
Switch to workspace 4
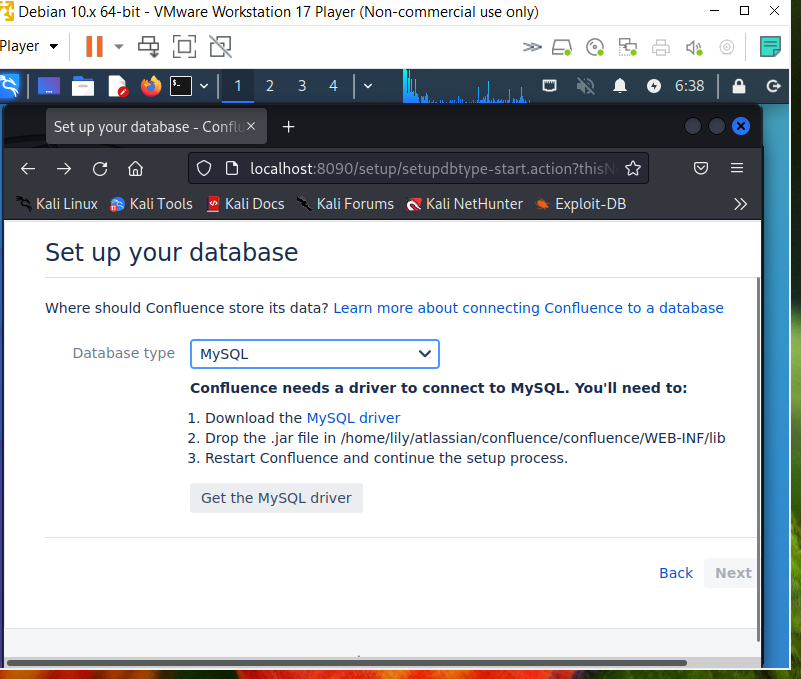[x=334, y=86]
